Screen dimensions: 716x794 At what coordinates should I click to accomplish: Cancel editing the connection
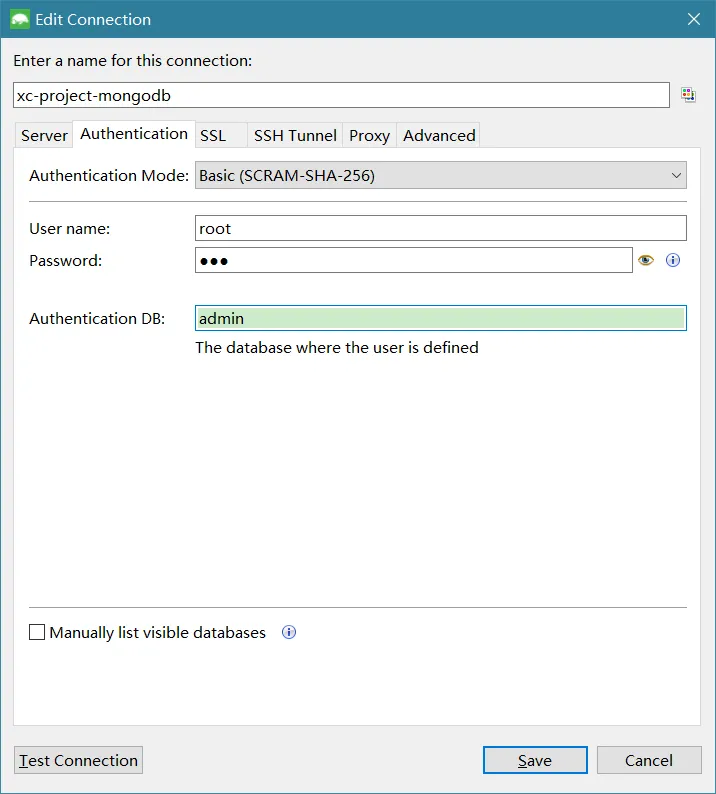pyautogui.click(x=648, y=760)
